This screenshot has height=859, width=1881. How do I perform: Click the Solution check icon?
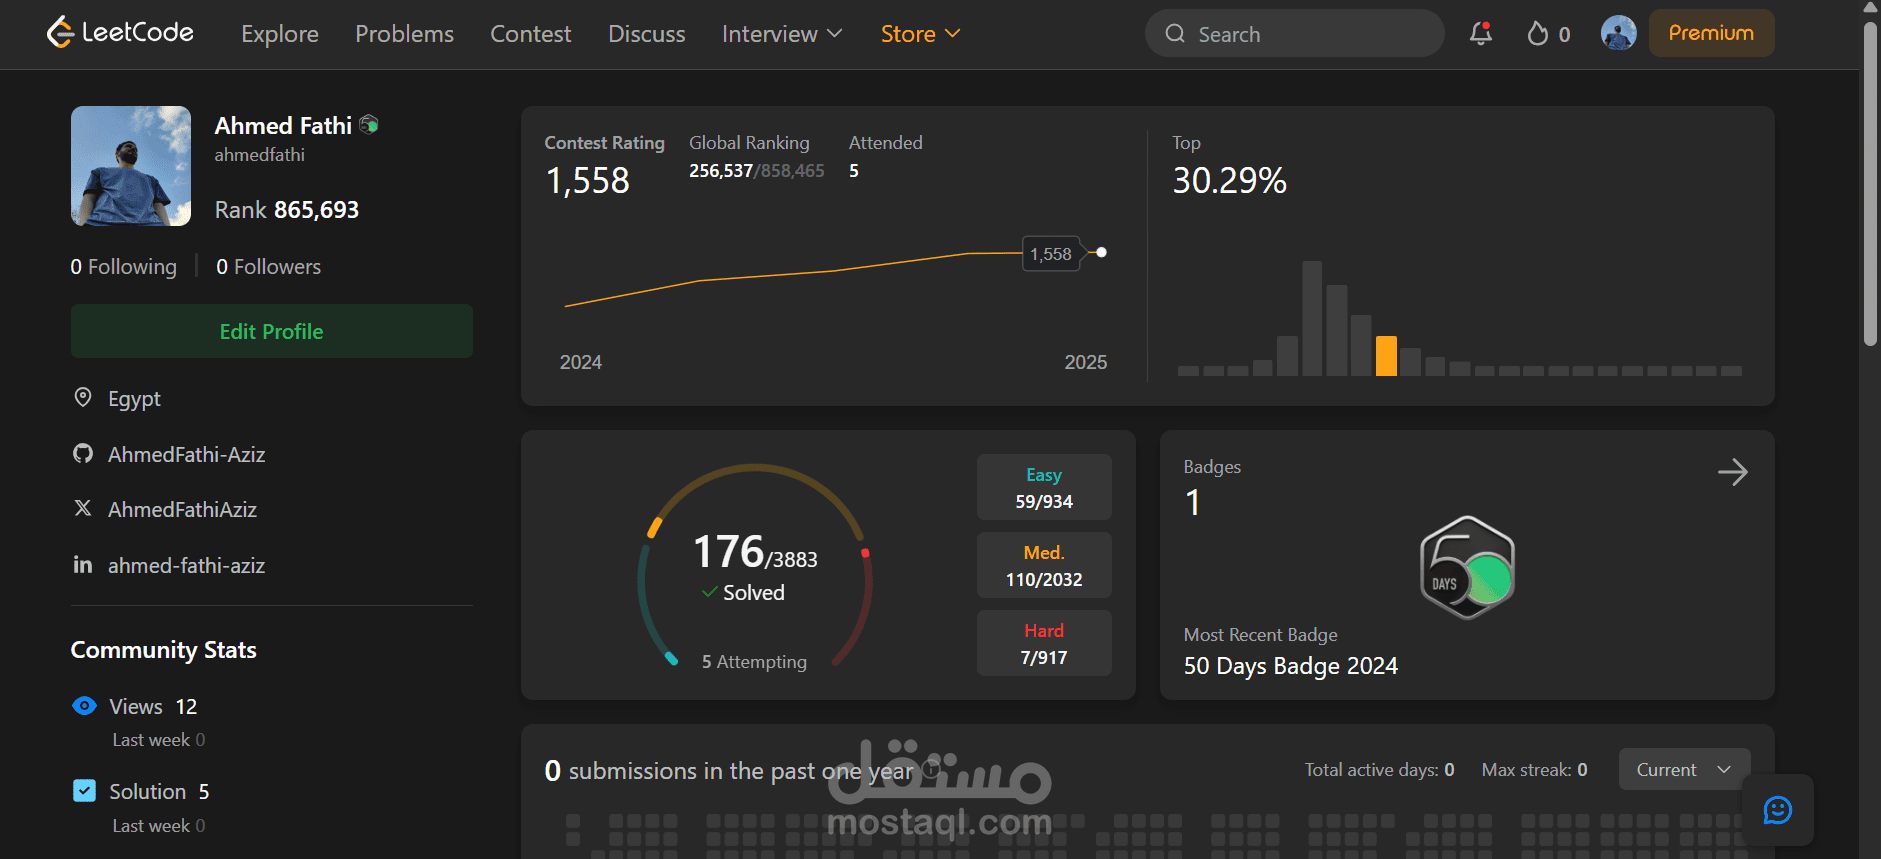click(x=85, y=791)
